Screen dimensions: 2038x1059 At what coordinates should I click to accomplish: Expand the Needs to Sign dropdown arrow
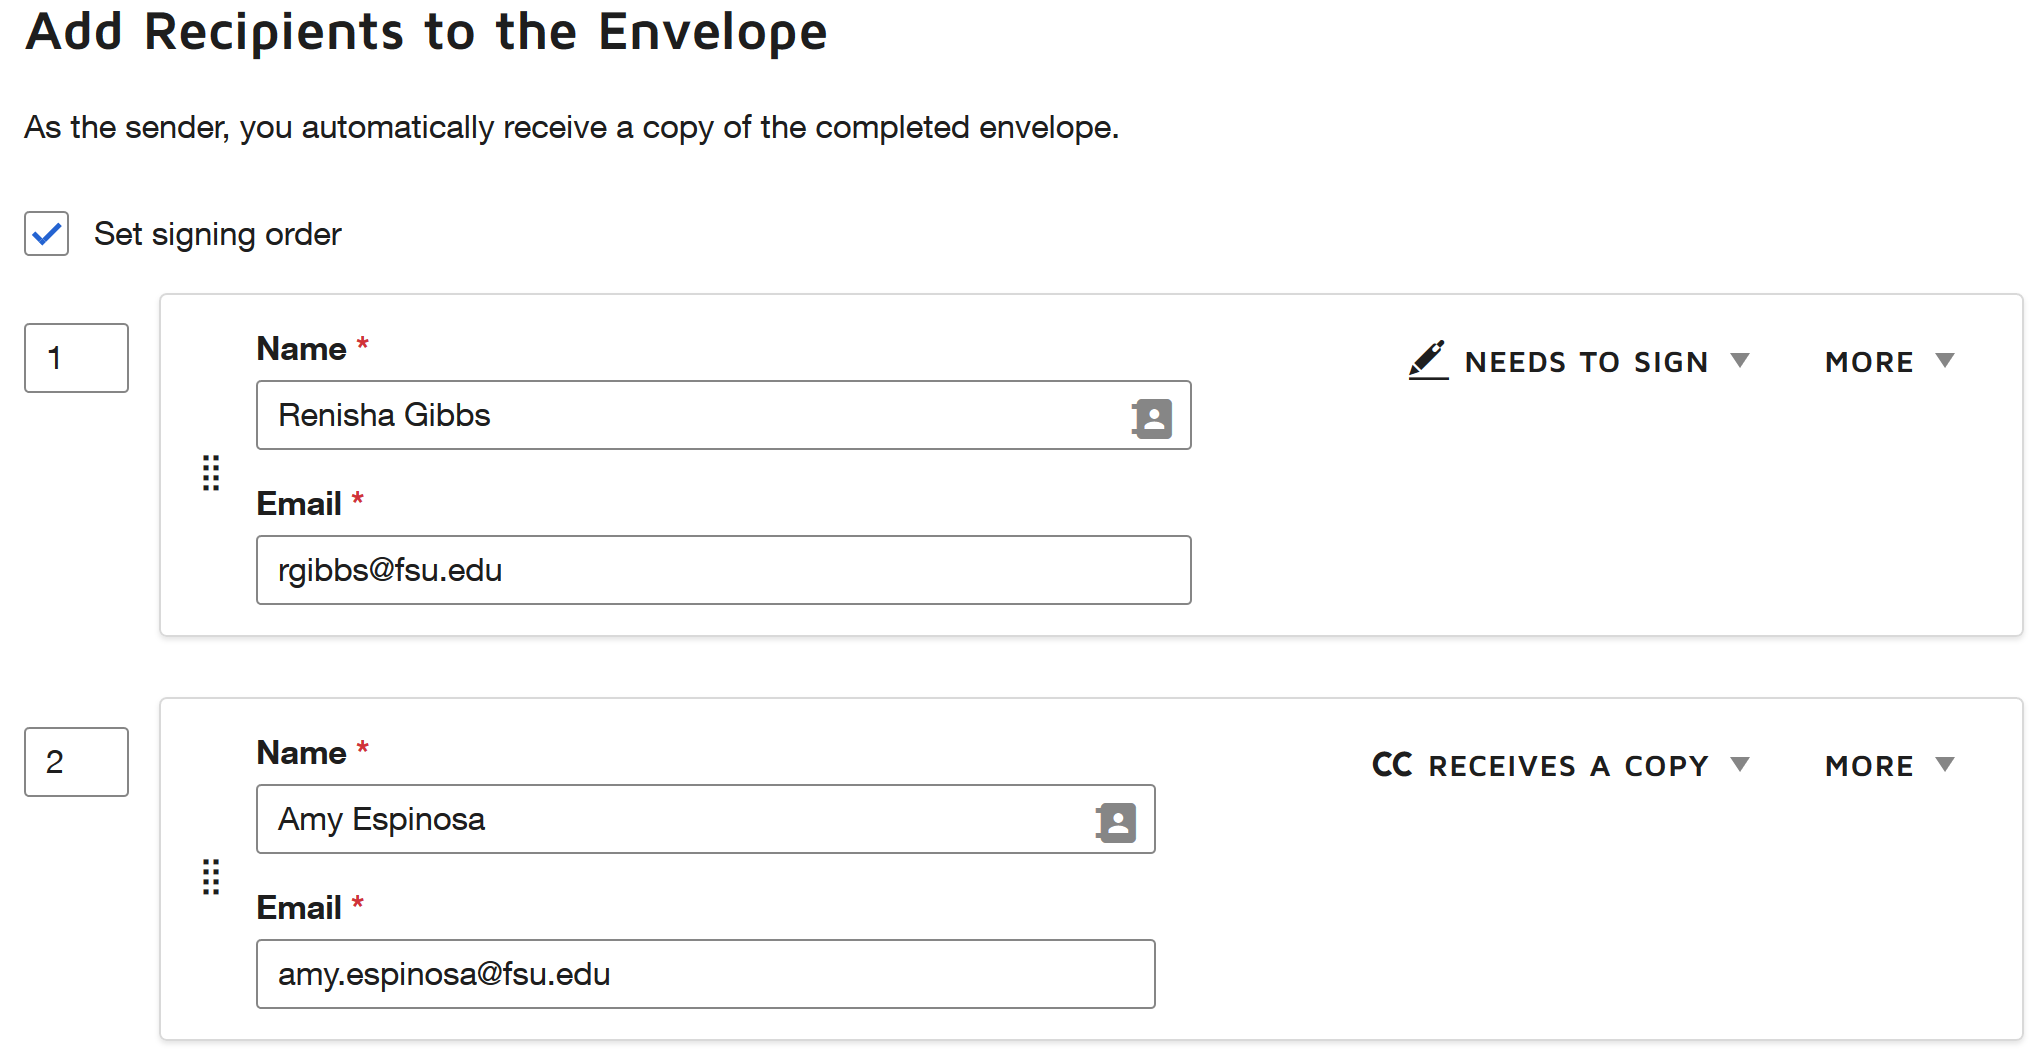pyautogui.click(x=1740, y=360)
